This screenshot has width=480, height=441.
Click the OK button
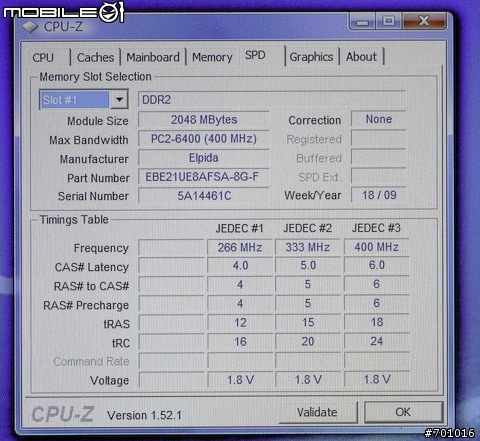point(403,412)
